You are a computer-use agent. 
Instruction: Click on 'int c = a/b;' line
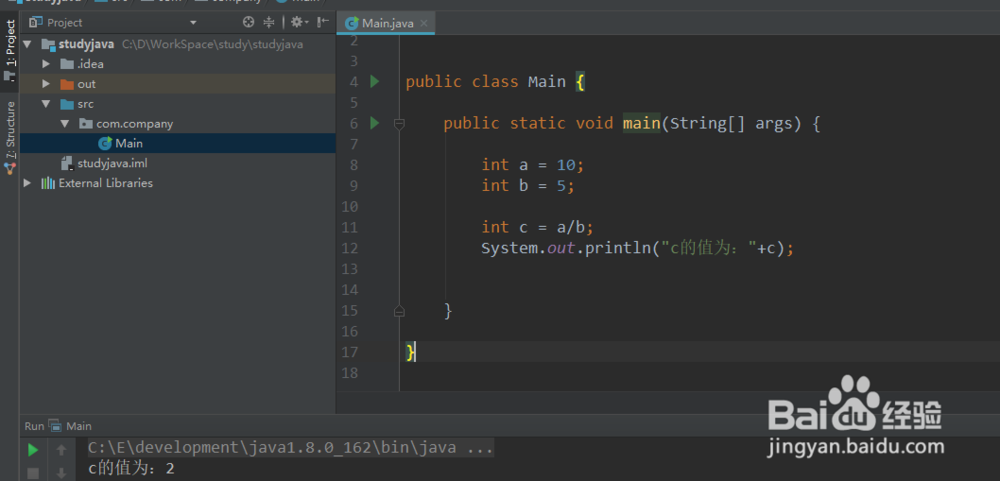538,227
